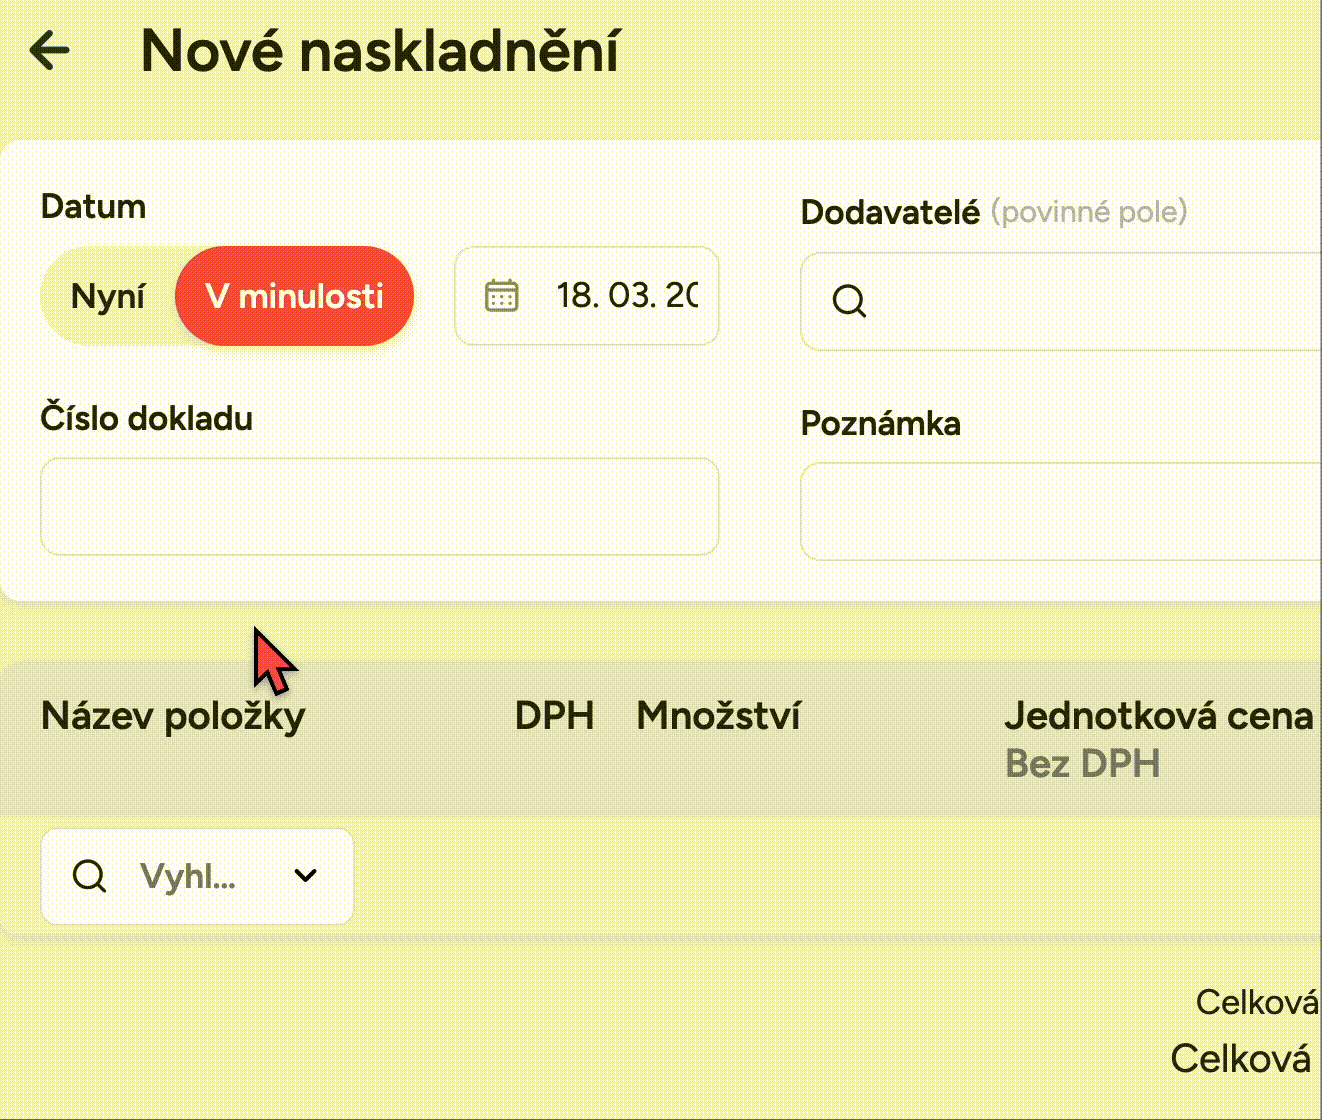The width and height of the screenshot is (1322, 1120).
Task: Expand the item search dropdown chevron
Action: pos(306,876)
